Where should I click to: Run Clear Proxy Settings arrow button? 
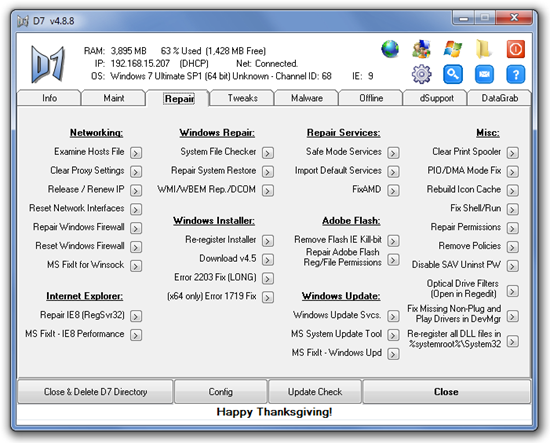136,172
